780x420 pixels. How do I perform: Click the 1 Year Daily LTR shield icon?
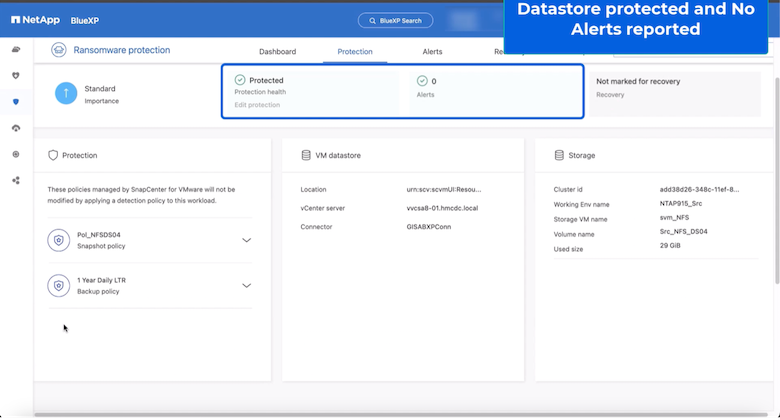pos(59,285)
